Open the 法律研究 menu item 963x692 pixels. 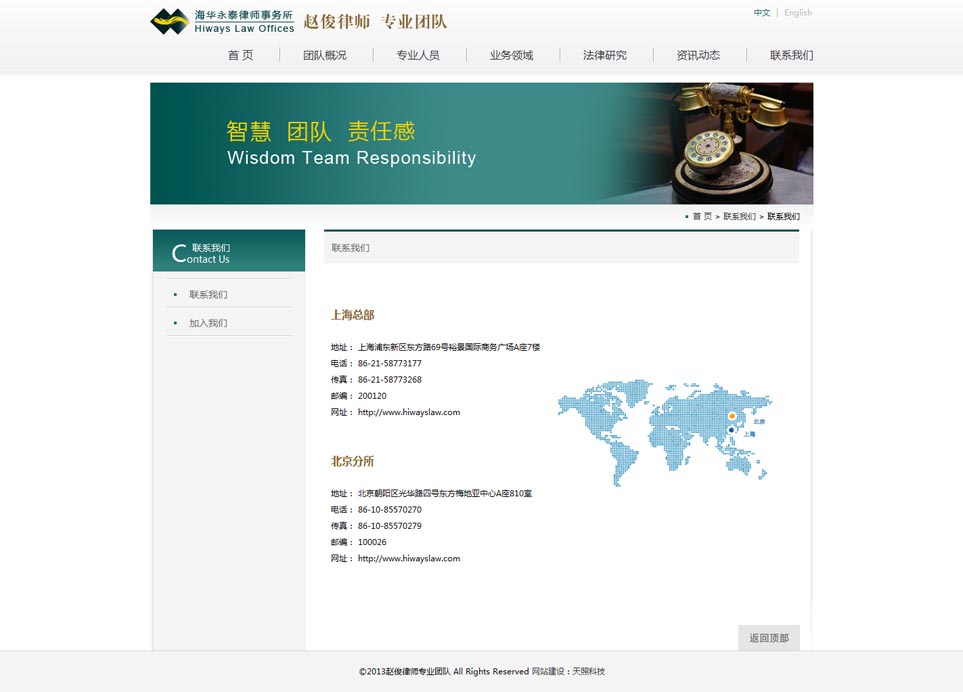[x=605, y=55]
